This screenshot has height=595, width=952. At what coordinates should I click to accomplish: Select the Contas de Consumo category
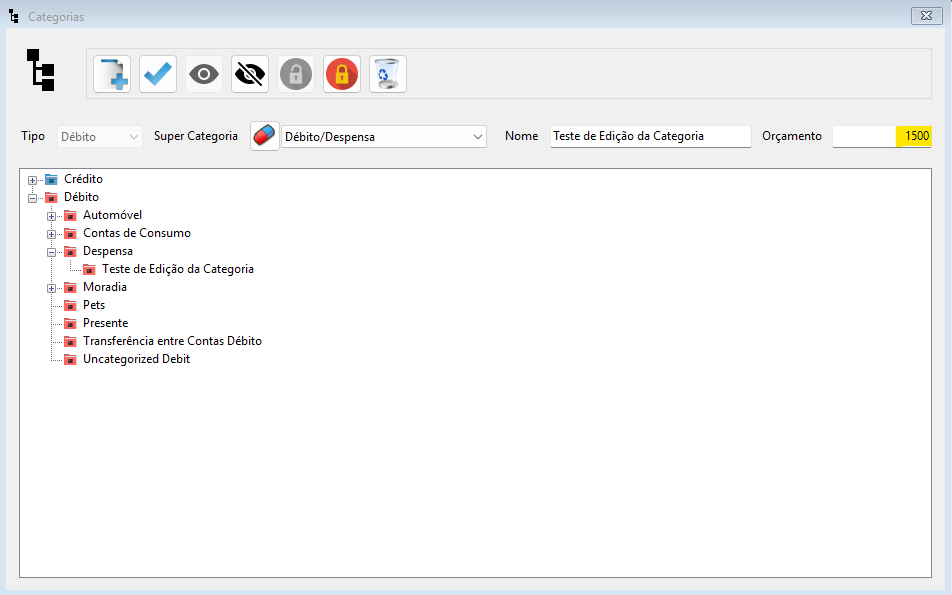tap(136, 233)
